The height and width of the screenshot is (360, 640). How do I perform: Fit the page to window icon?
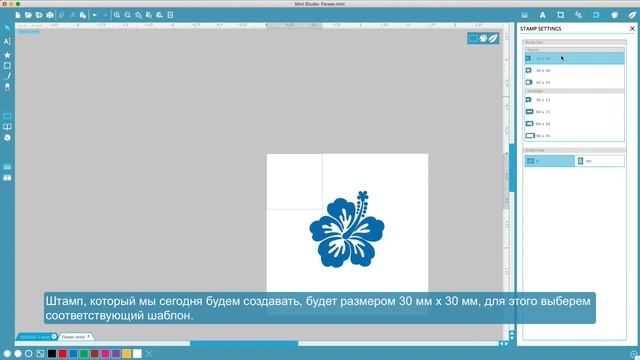(x=170, y=15)
